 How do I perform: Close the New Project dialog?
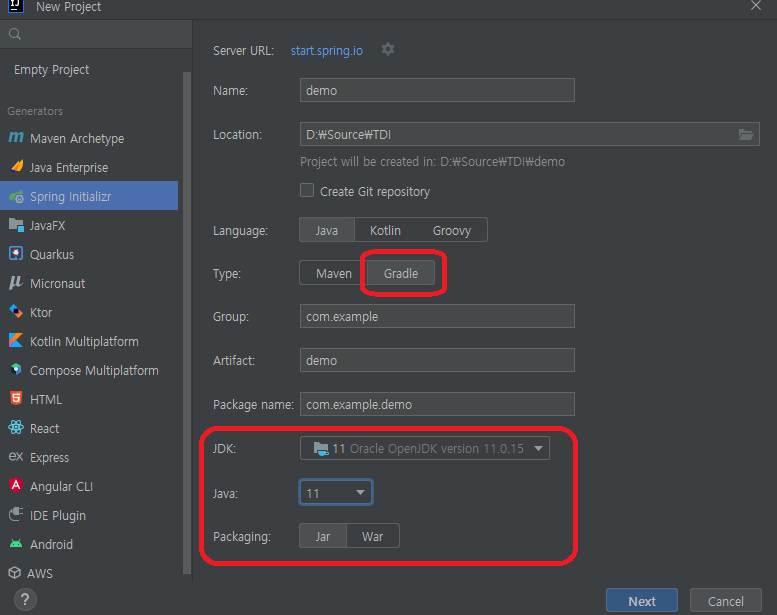756,6
